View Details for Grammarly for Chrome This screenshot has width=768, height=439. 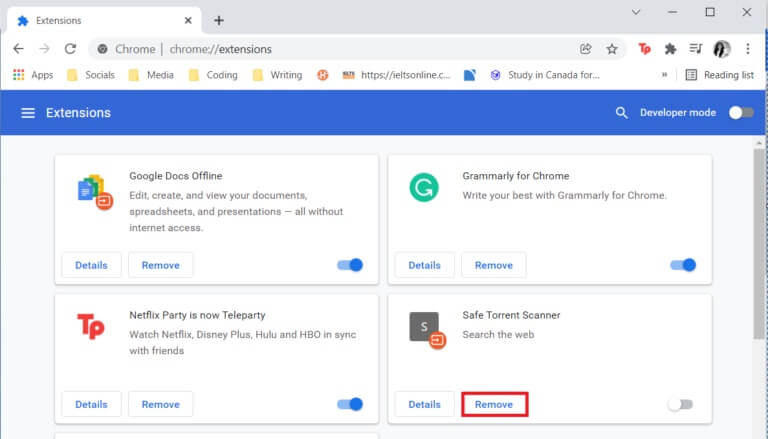(x=424, y=265)
